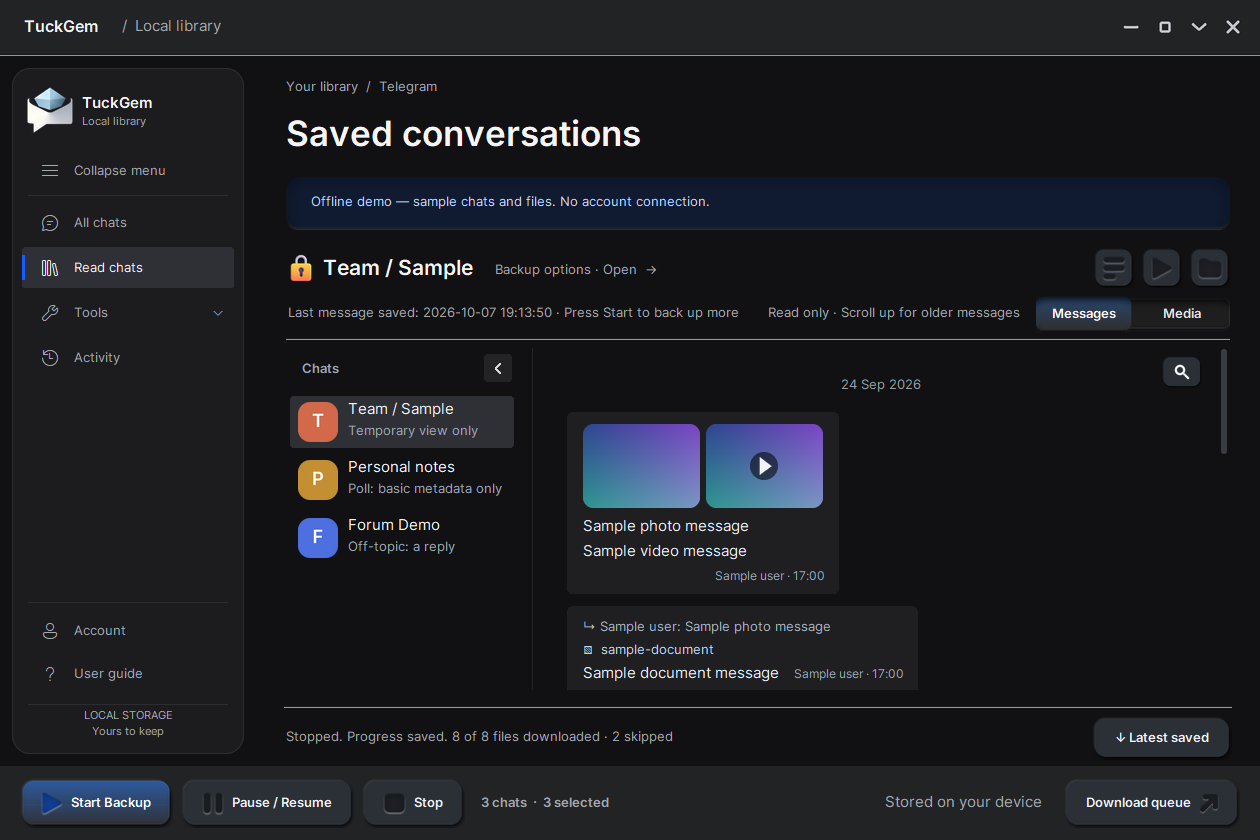Play the sample video thumbnail

tap(764, 466)
